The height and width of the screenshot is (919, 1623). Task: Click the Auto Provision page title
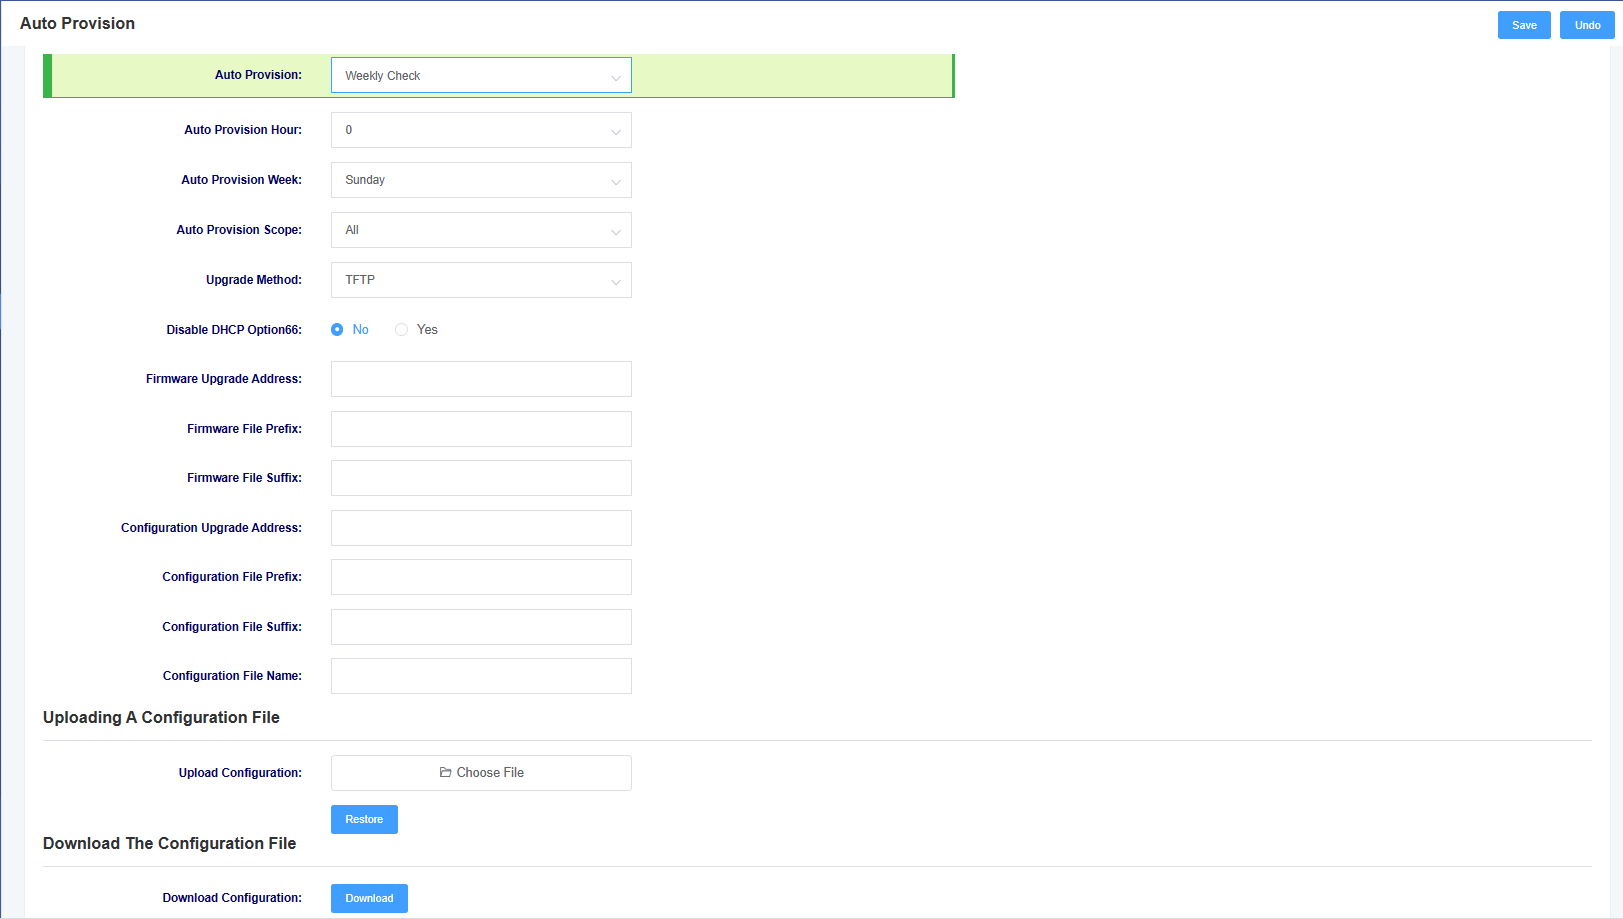(77, 24)
